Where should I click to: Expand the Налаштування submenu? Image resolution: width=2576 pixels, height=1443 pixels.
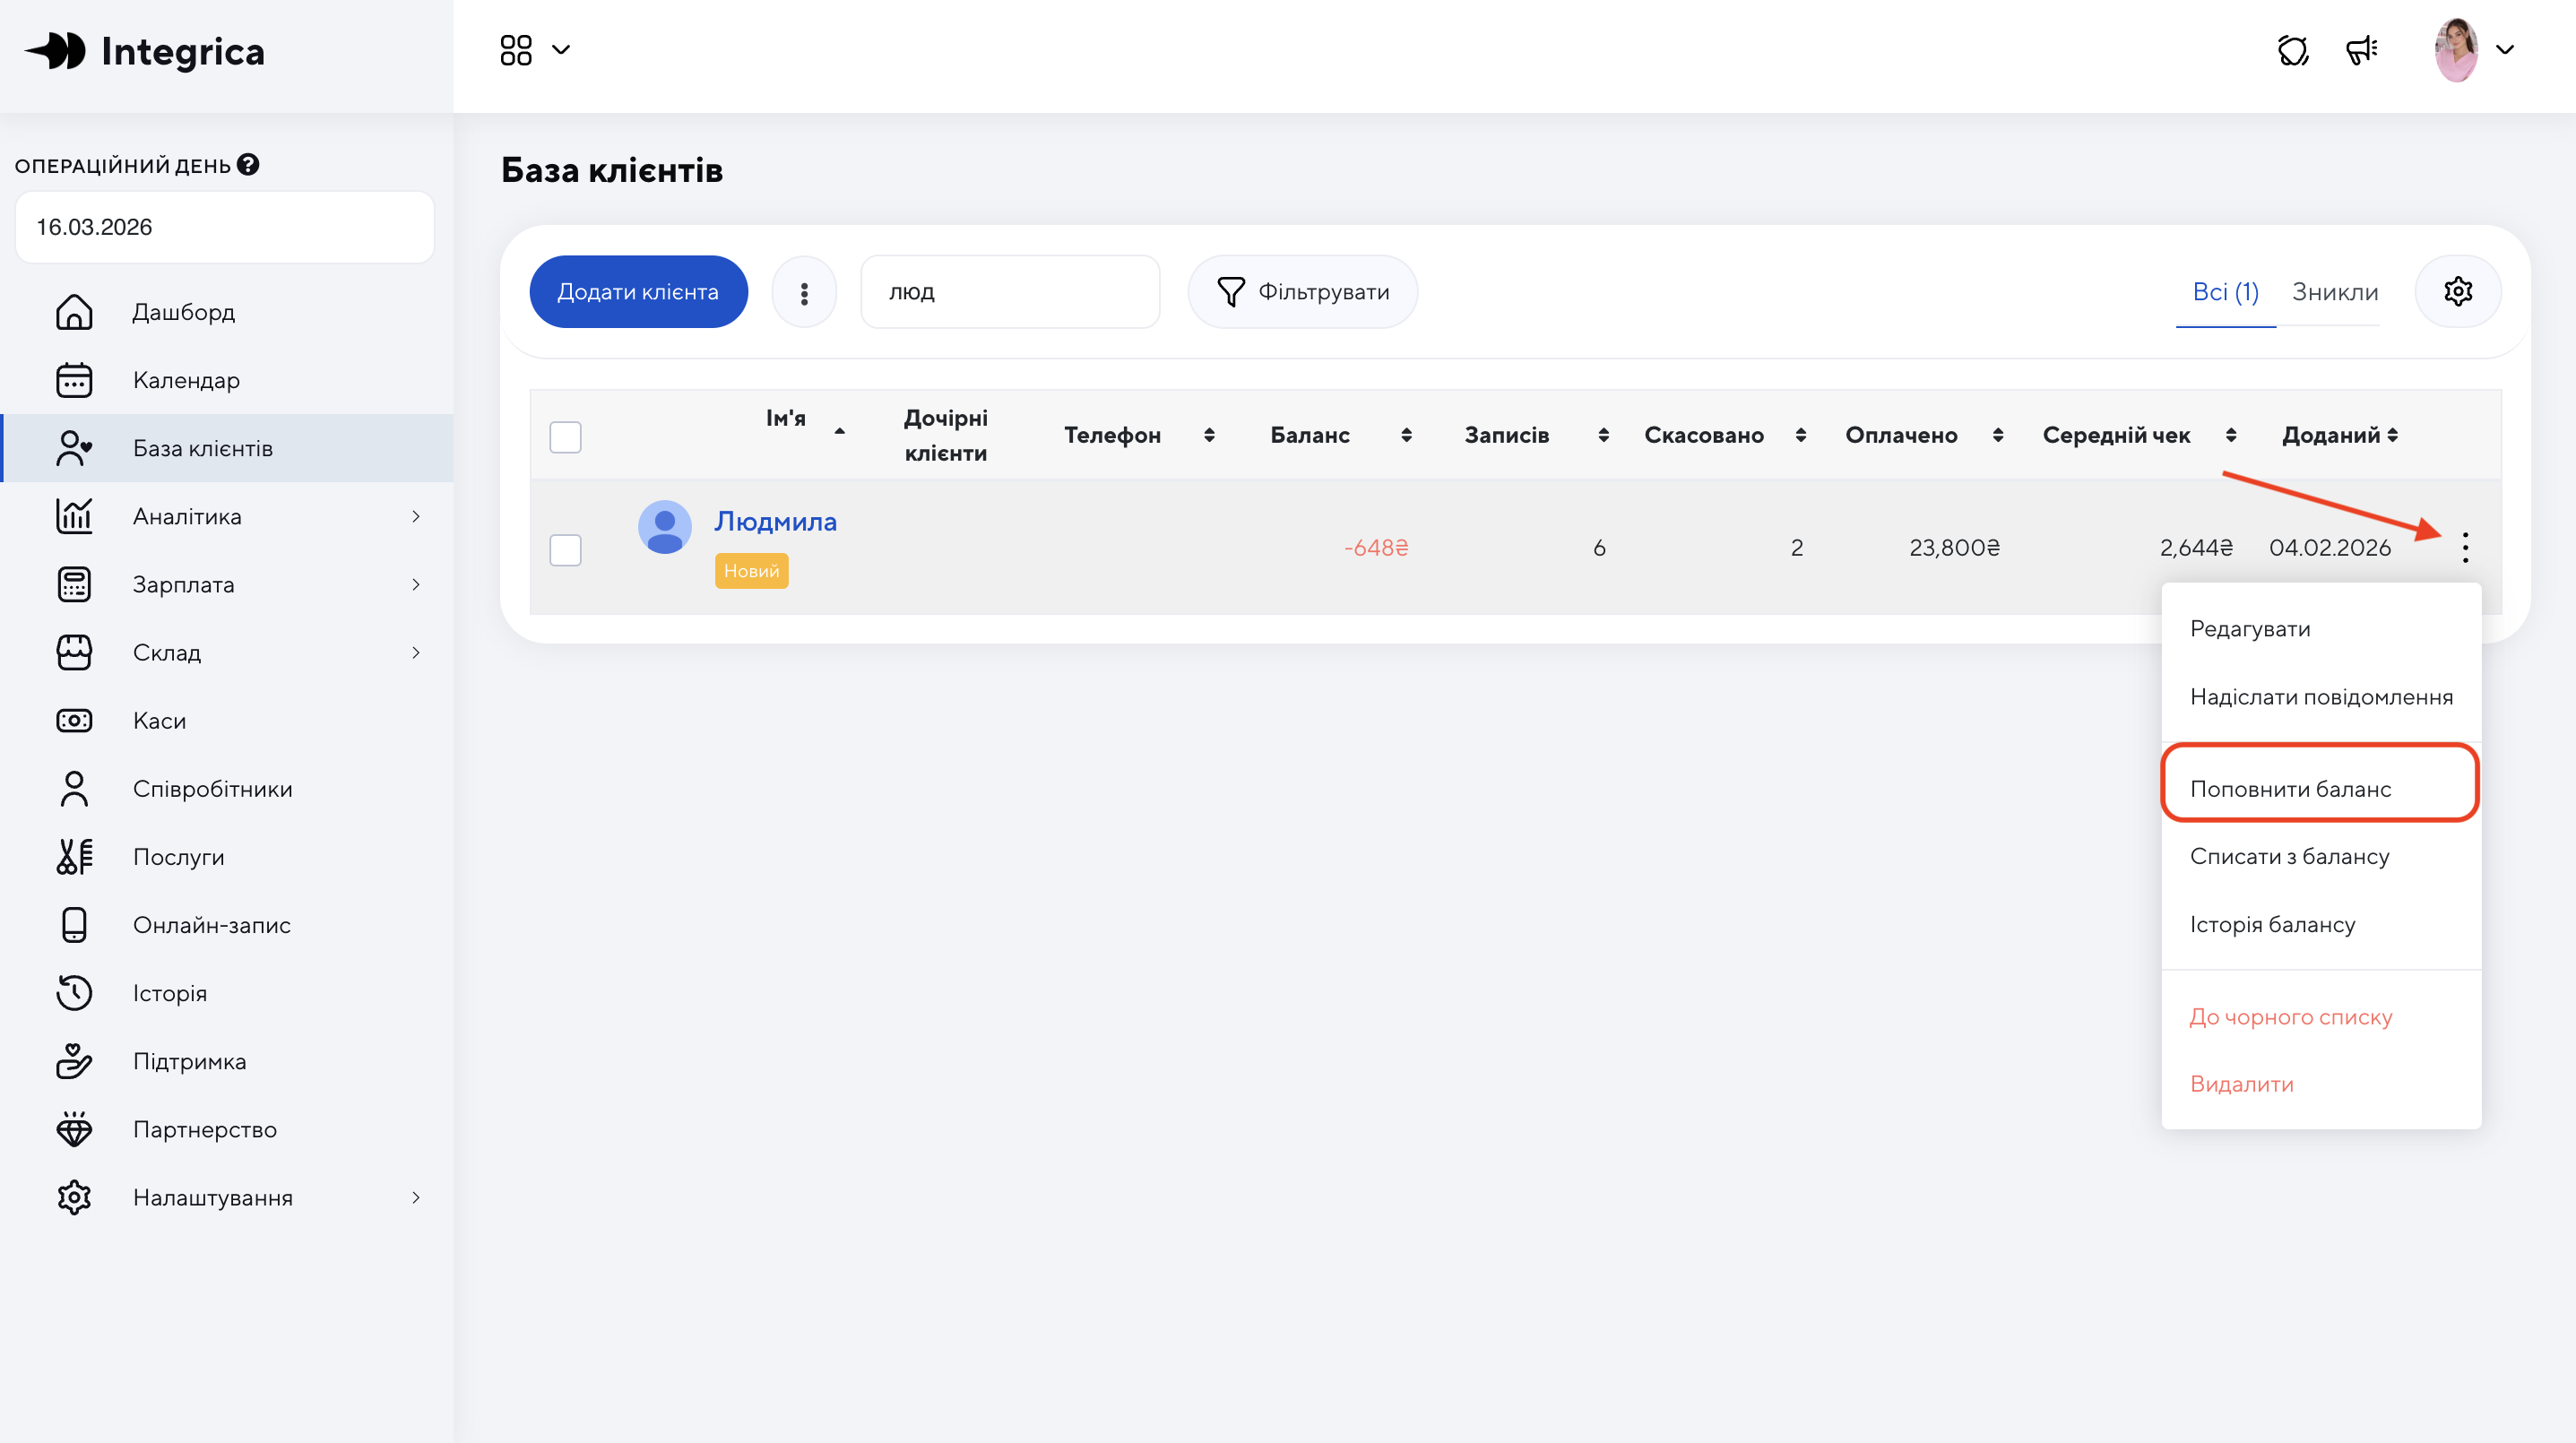[x=416, y=1197]
